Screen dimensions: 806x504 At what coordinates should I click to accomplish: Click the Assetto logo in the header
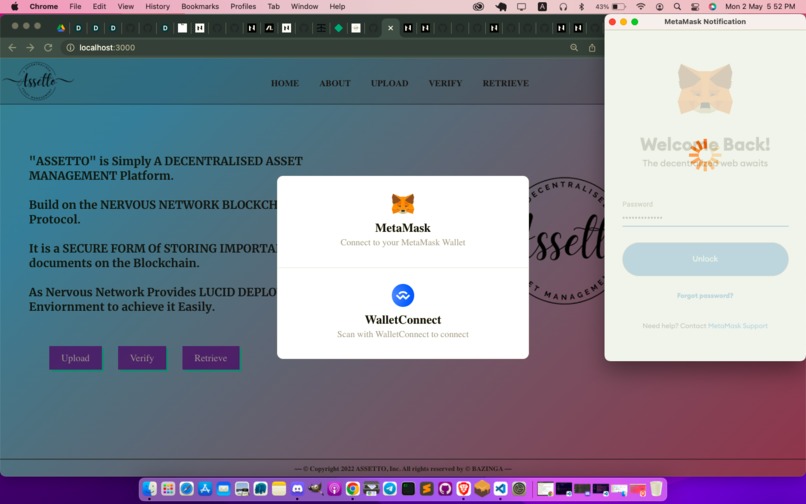(x=38, y=81)
